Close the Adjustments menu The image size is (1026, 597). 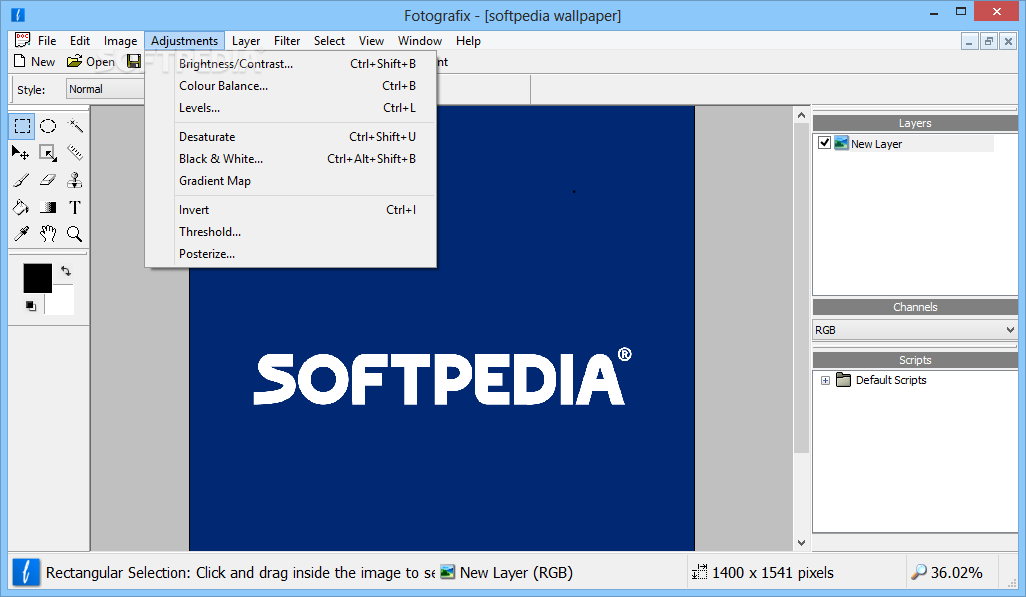pyautogui.click(x=185, y=41)
